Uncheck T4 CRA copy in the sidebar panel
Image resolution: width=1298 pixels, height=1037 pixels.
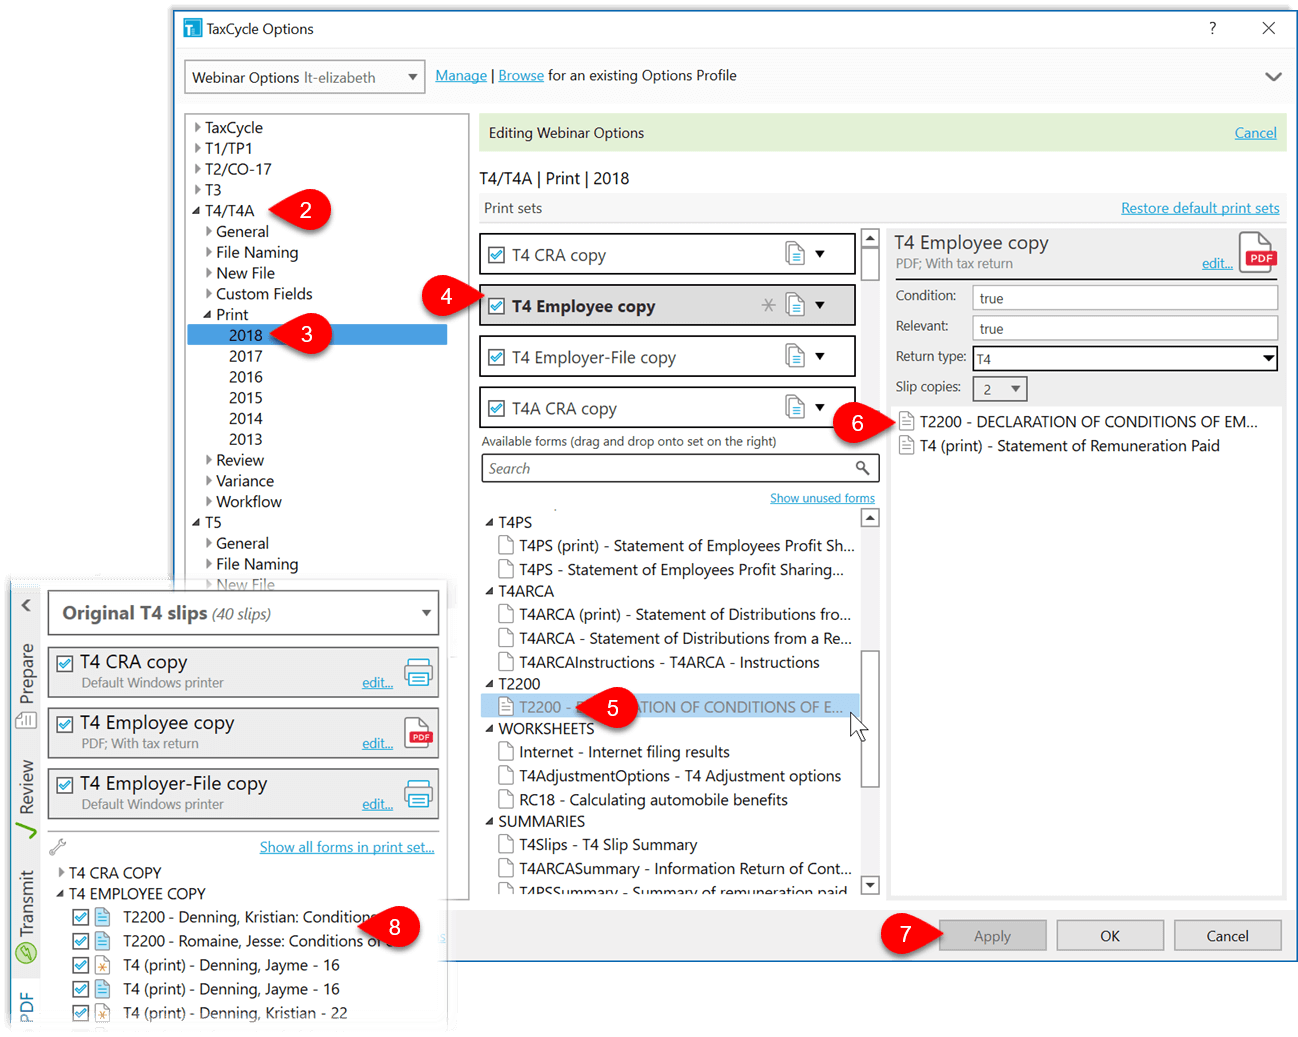point(65,663)
